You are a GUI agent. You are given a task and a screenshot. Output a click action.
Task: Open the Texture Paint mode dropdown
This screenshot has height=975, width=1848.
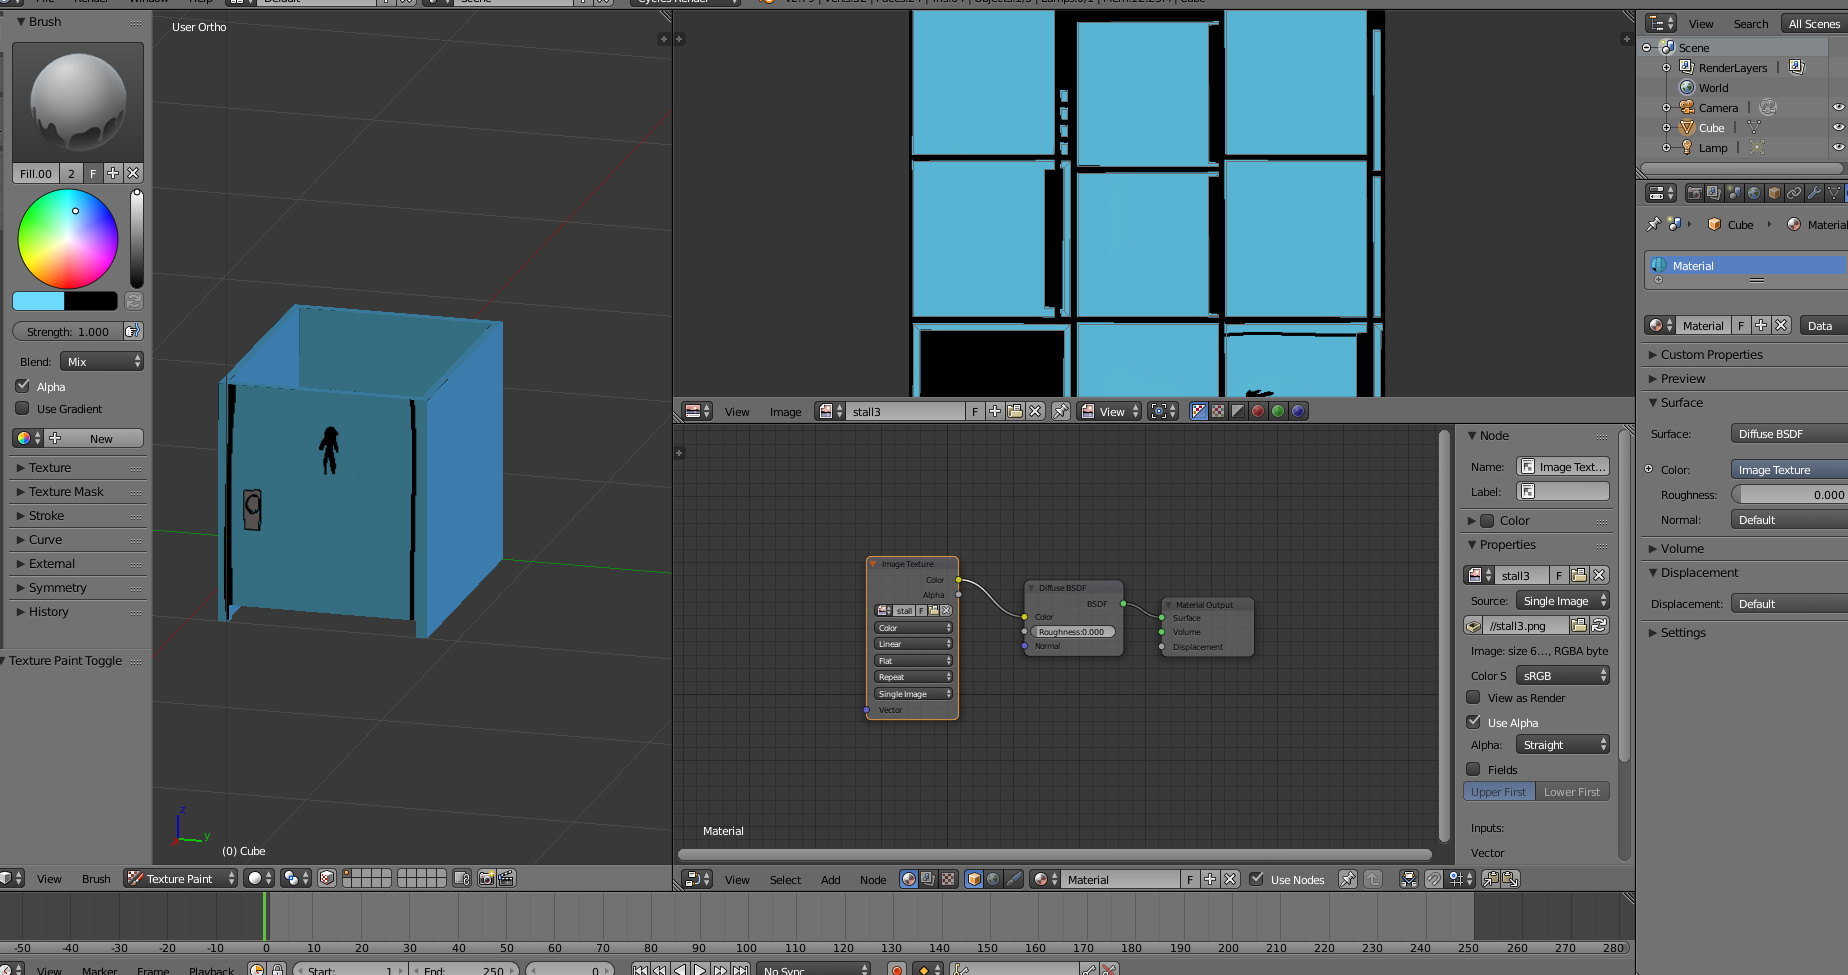click(180, 878)
